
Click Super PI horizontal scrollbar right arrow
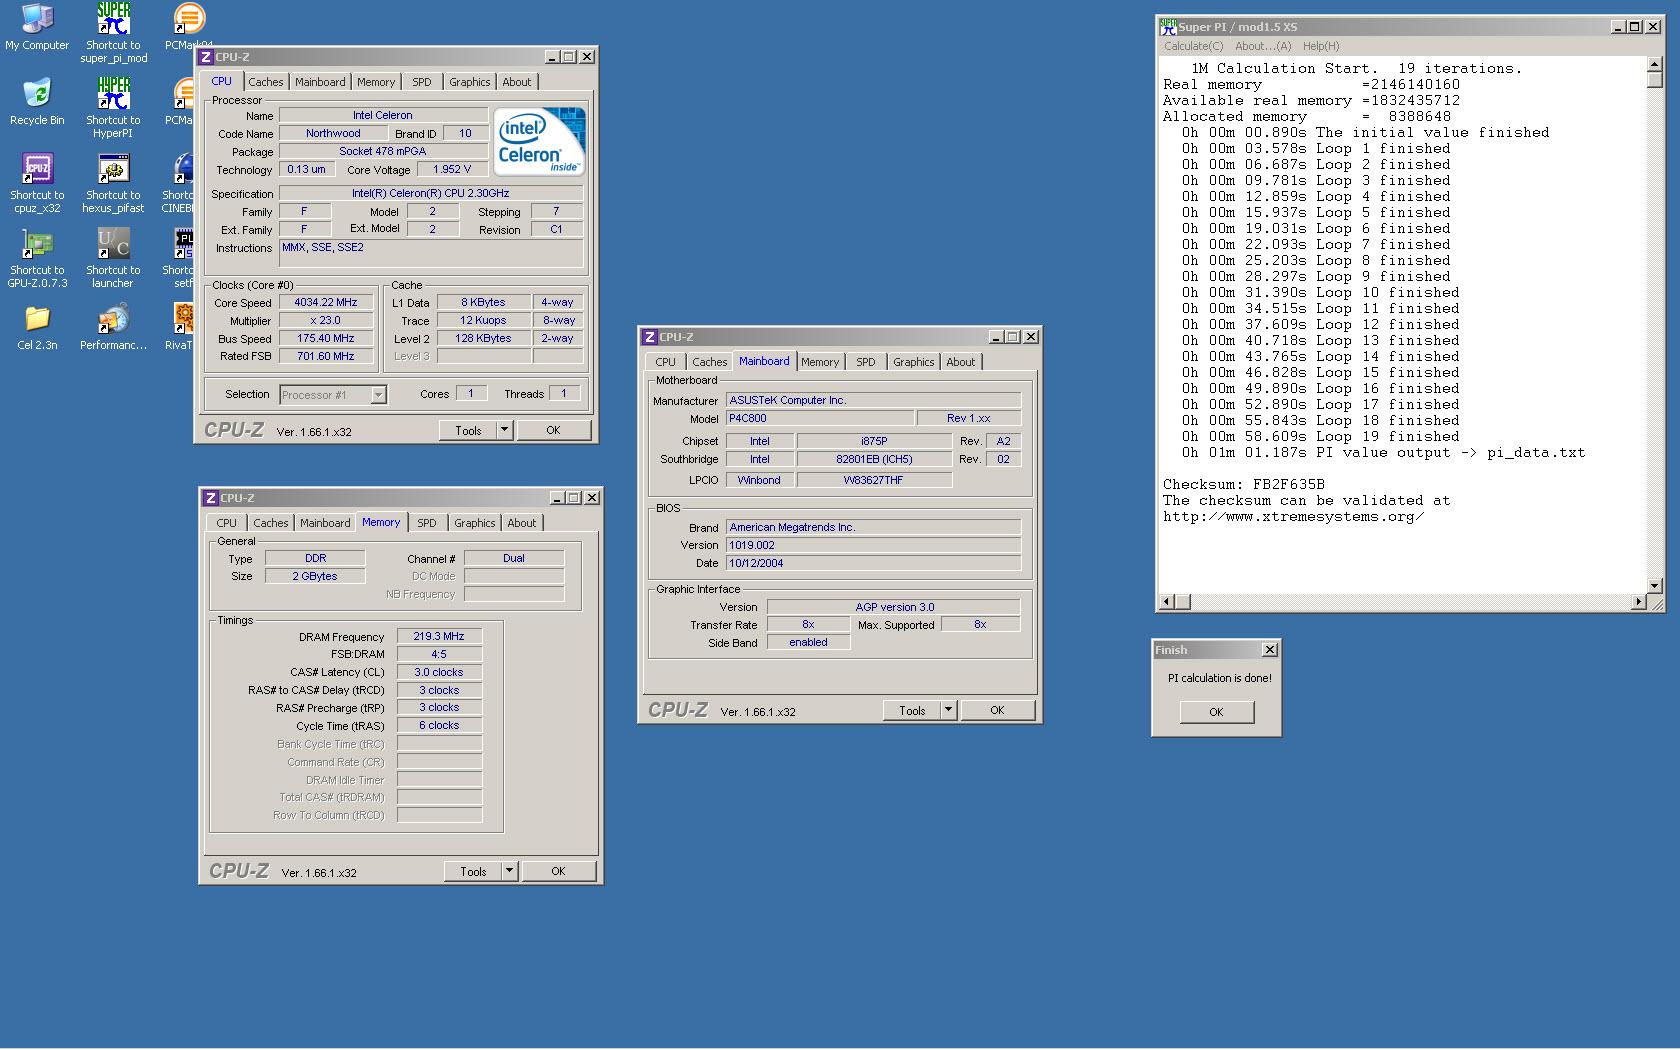pyautogui.click(x=1638, y=602)
